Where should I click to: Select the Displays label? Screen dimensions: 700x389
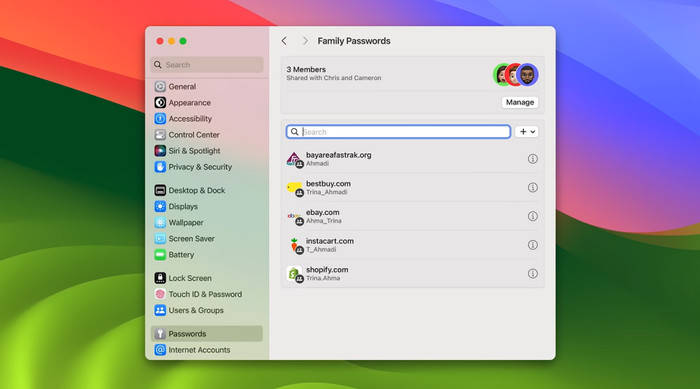[x=183, y=206]
